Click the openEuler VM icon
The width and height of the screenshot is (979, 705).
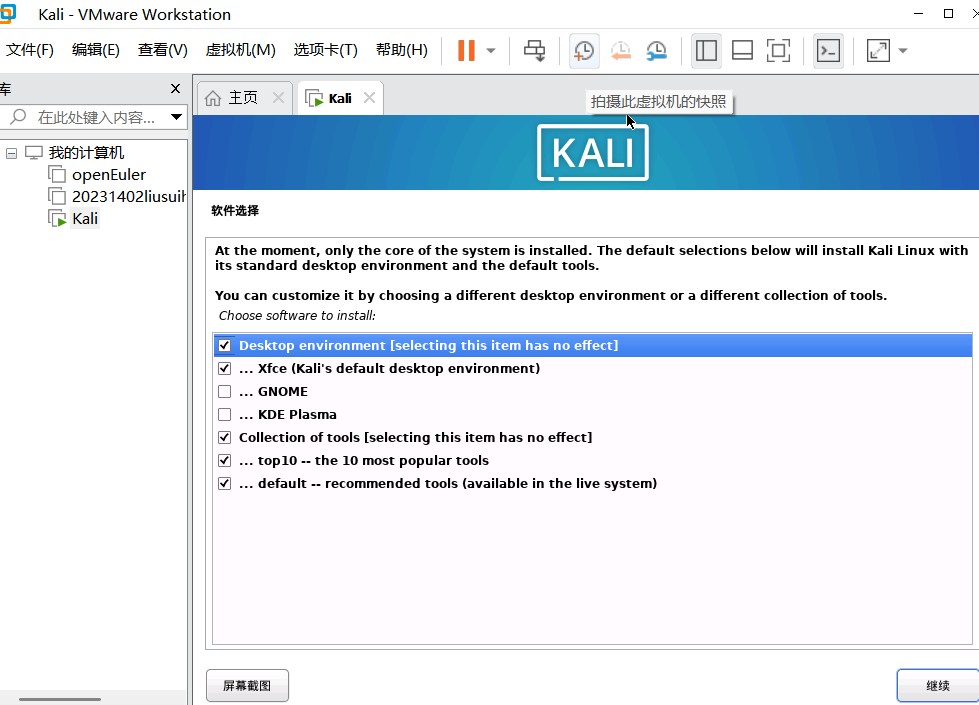point(57,175)
